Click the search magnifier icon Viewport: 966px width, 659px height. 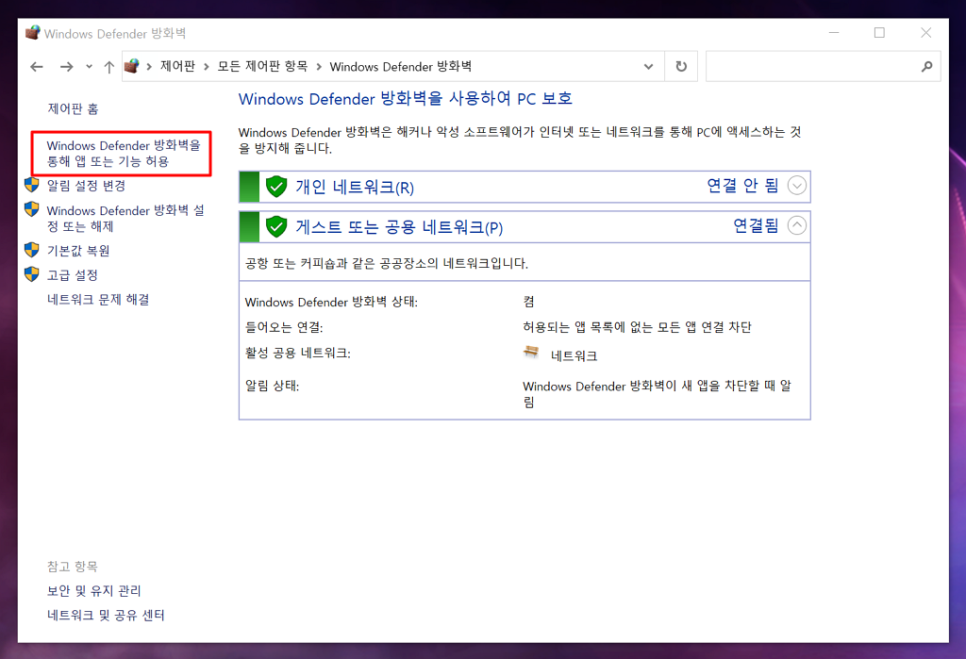927,67
